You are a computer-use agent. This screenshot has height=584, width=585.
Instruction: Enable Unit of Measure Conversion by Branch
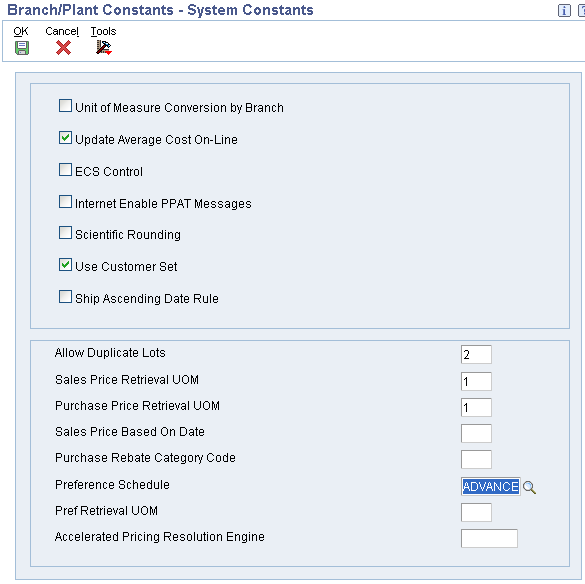pos(65,106)
